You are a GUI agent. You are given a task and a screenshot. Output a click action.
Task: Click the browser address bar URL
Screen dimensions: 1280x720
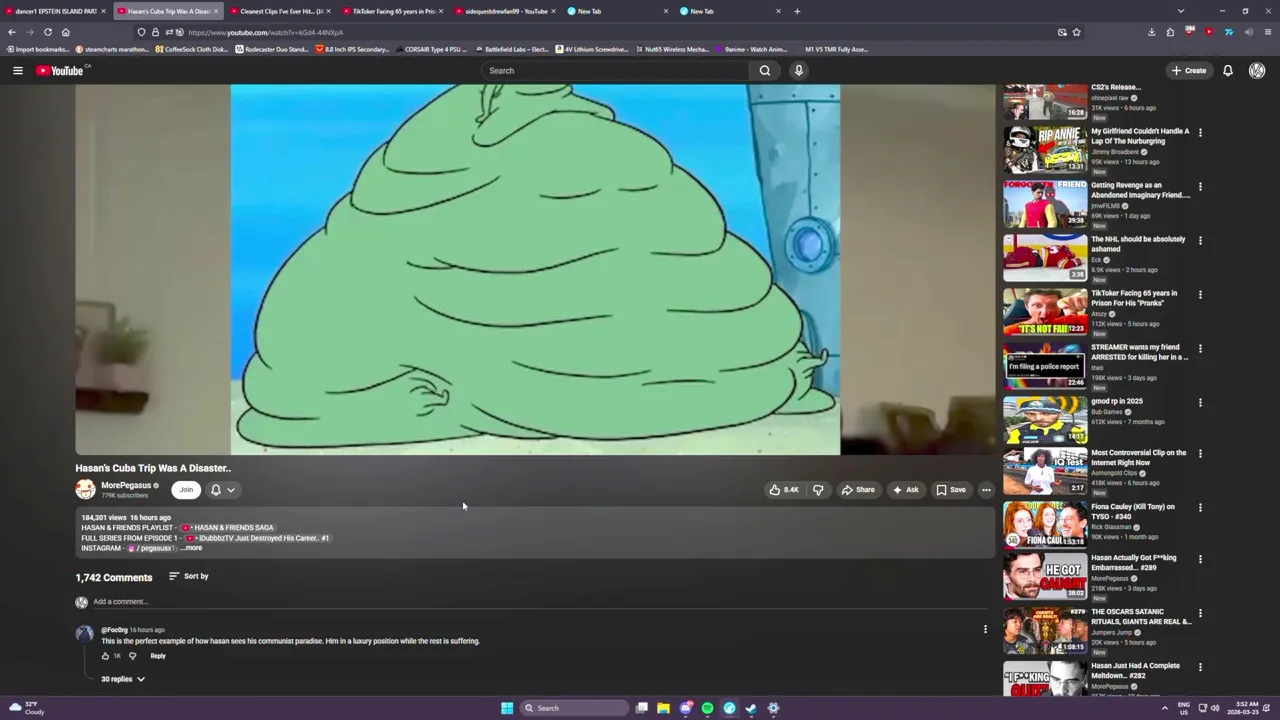pos(265,32)
